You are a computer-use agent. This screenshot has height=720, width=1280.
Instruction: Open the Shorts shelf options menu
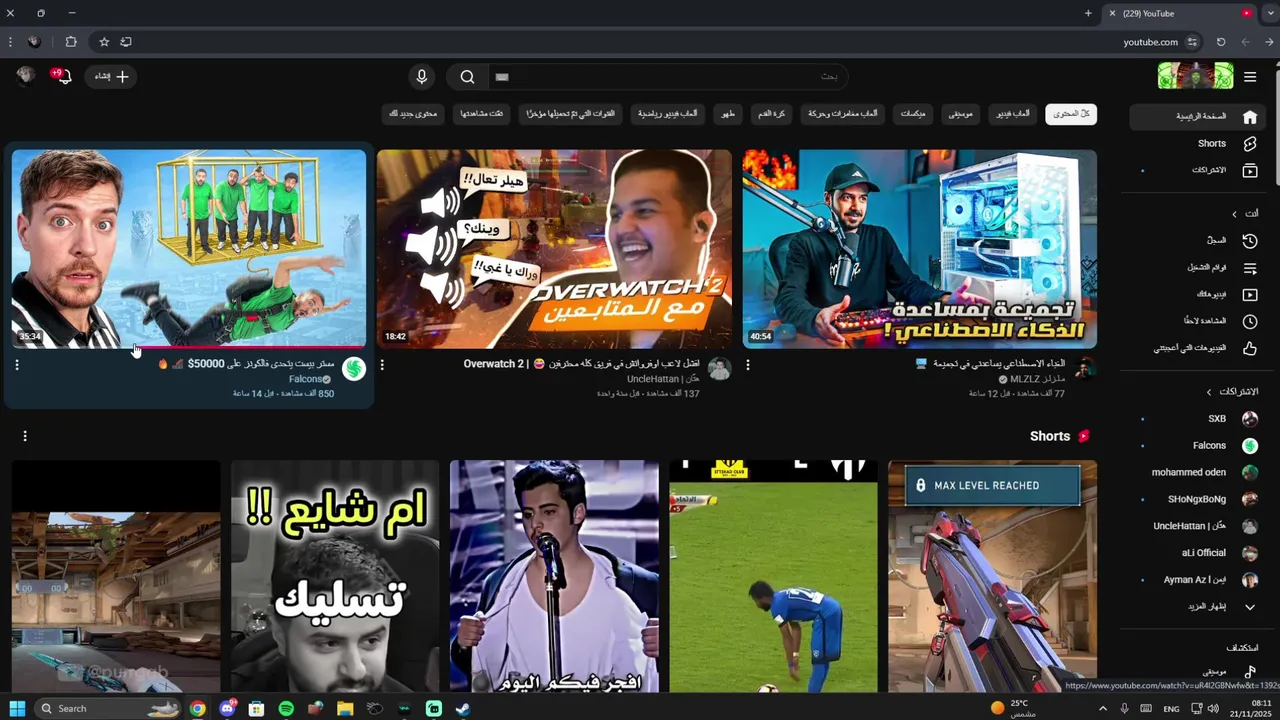(x=25, y=436)
